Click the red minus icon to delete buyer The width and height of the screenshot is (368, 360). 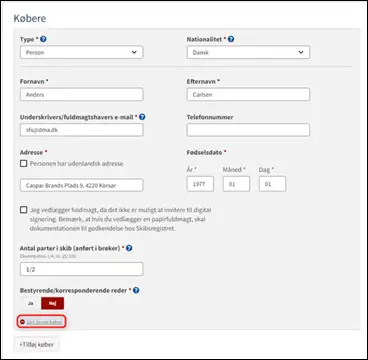point(23,322)
